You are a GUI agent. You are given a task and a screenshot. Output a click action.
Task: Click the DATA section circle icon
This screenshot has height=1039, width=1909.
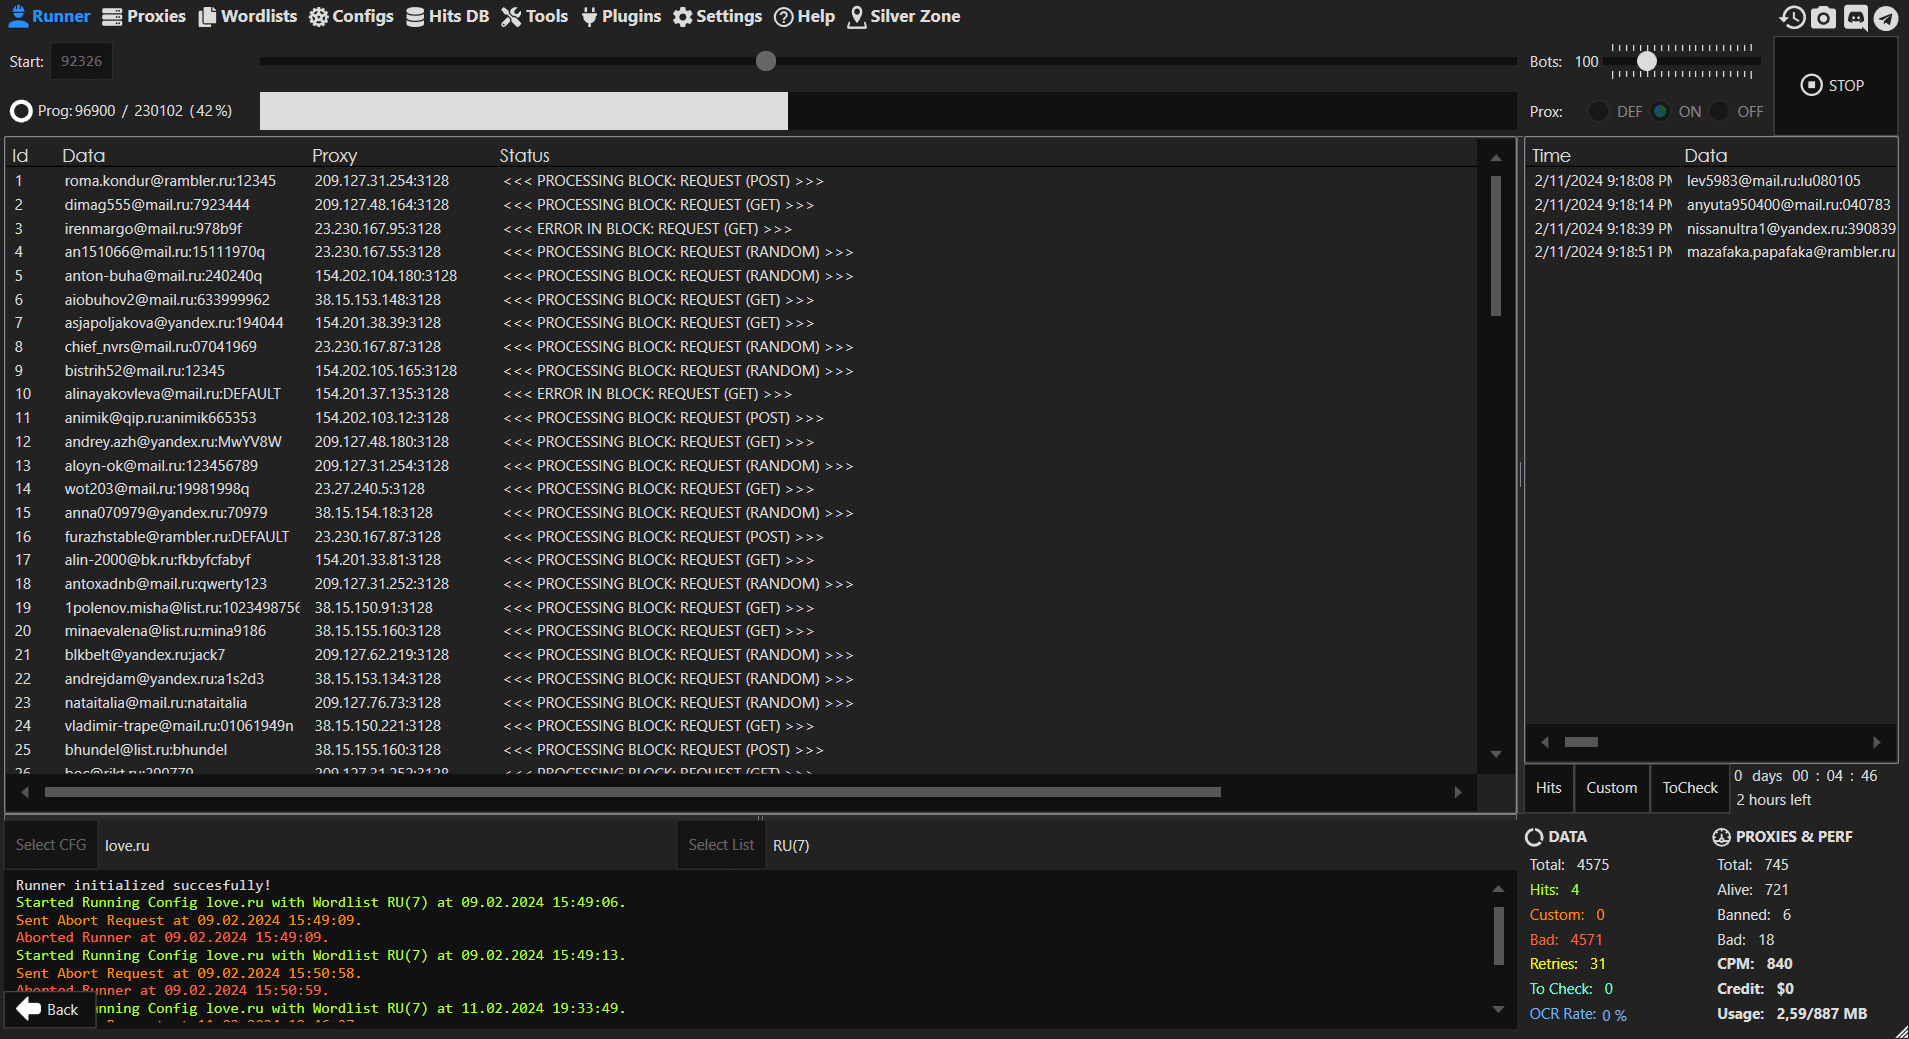[x=1534, y=837]
